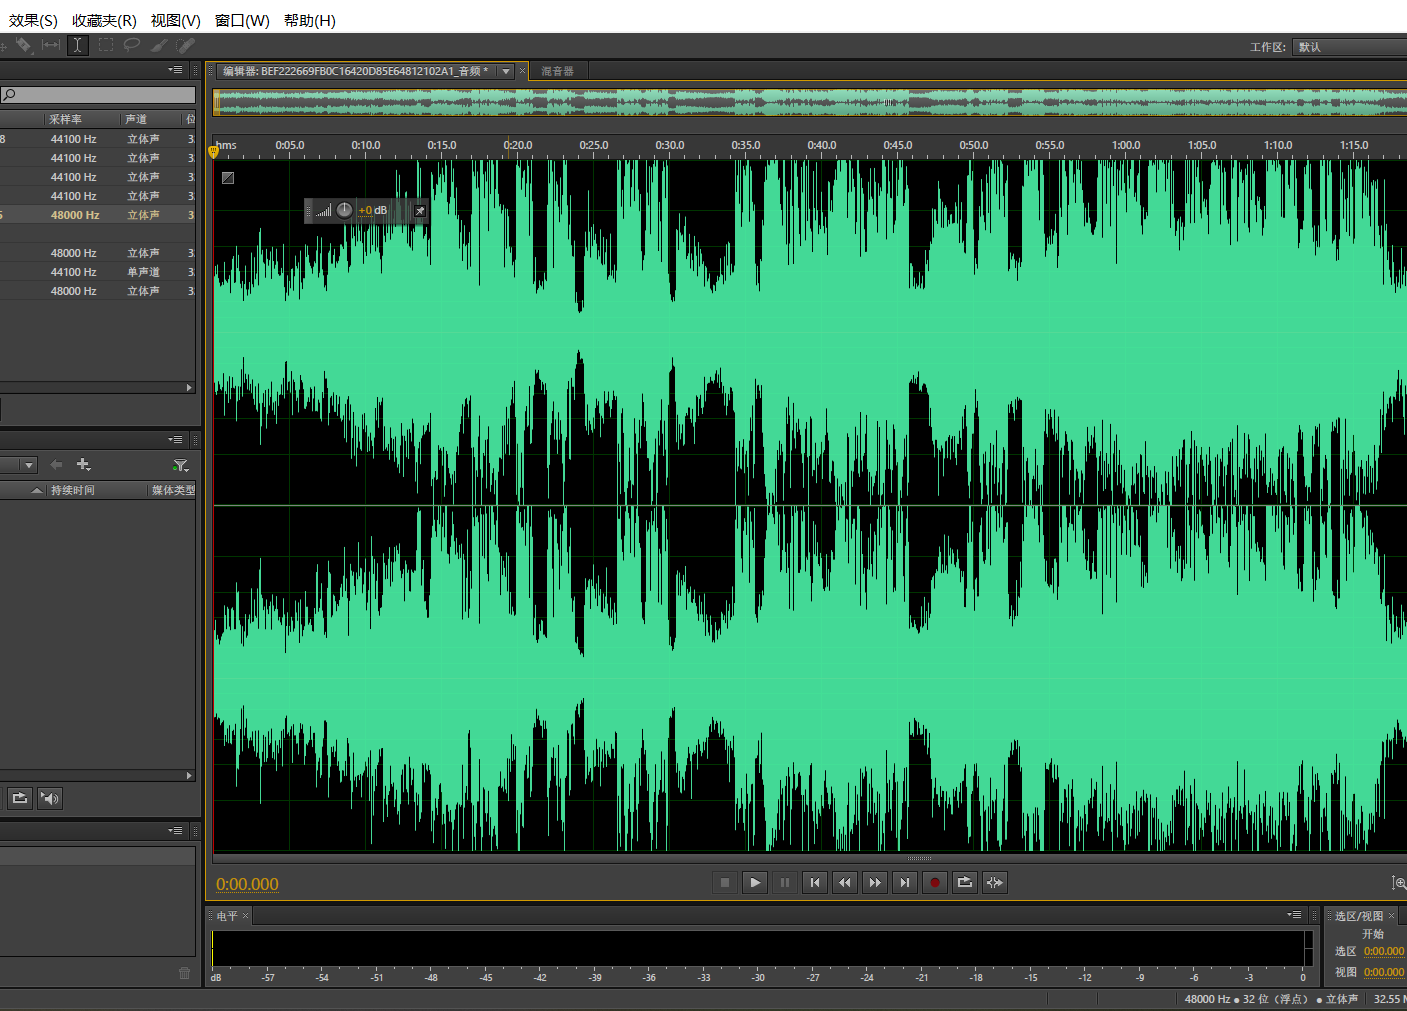
Task: Open the 效果(S) menu
Action: click(x=33, y=20)
